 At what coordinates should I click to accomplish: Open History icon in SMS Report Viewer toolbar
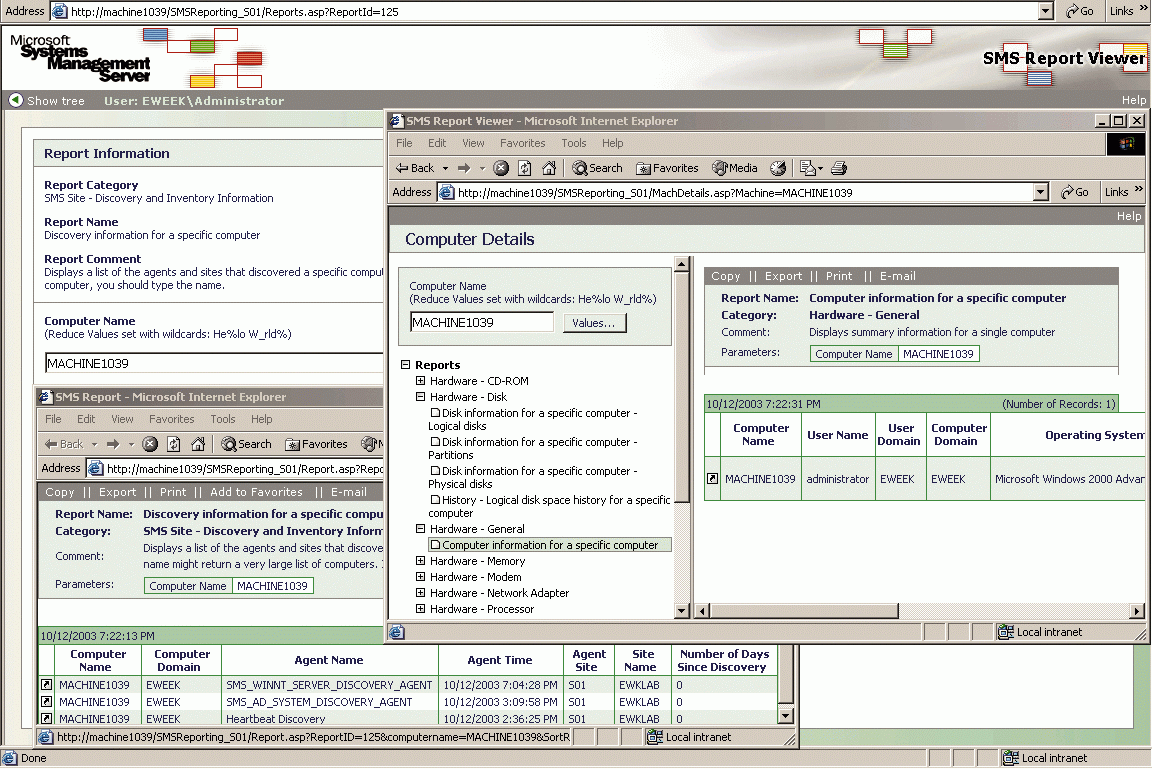(778, 168)
